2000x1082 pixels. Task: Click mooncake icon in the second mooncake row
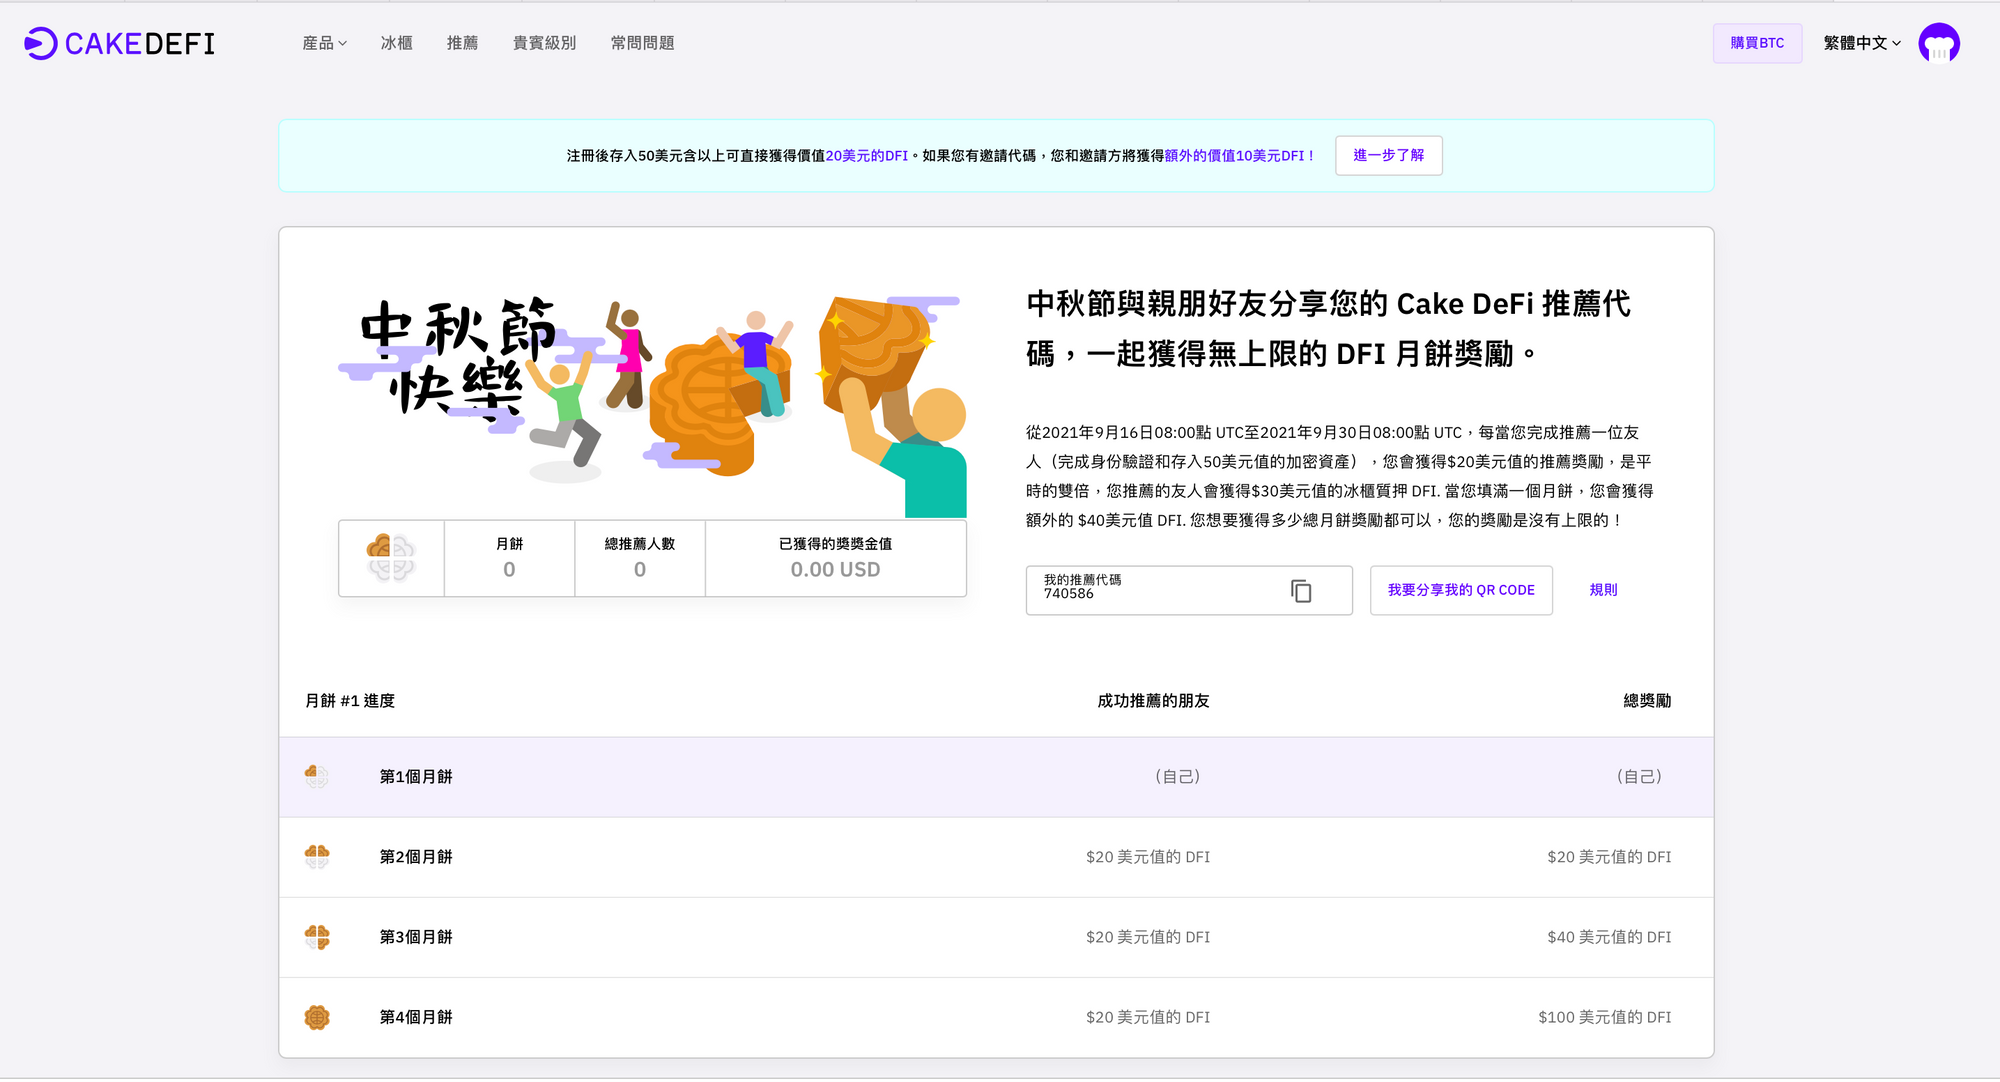[x=317, y=857]
